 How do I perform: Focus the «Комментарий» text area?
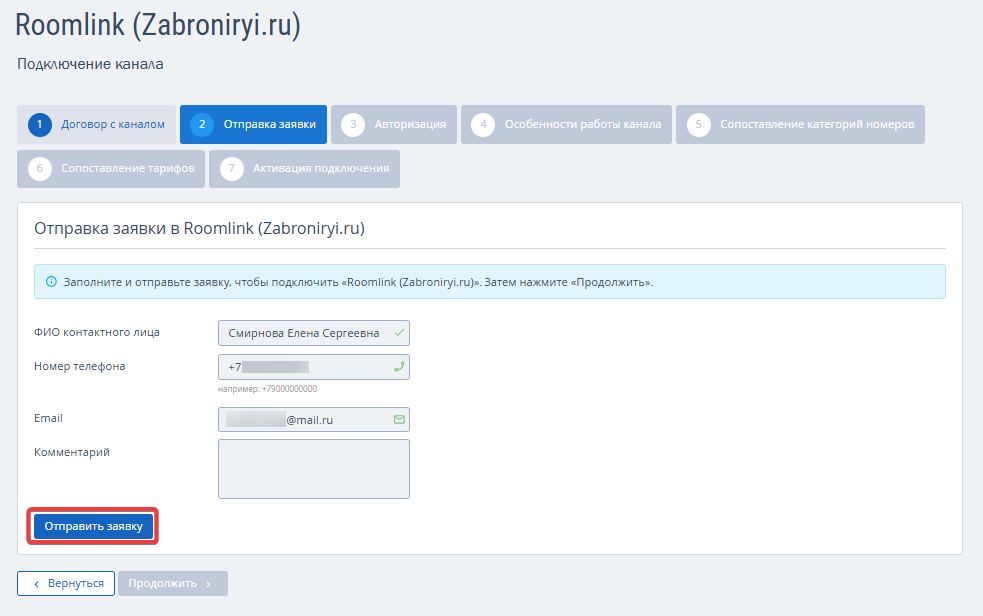click(x=314, y=469)
